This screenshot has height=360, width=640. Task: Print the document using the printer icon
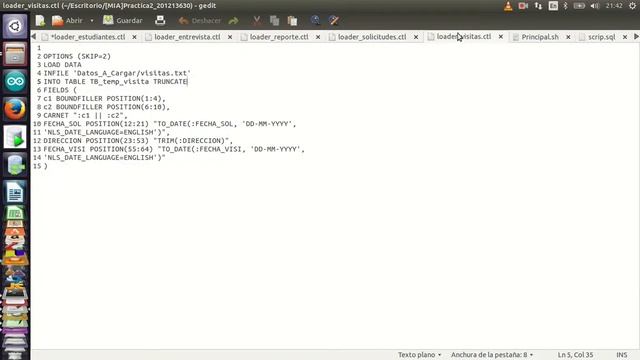coord(160,20)
